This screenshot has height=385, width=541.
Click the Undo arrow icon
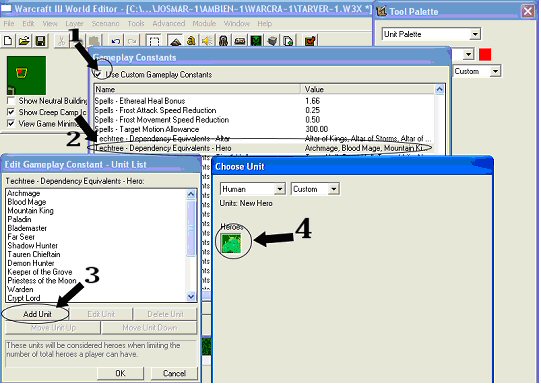[116, 41]
